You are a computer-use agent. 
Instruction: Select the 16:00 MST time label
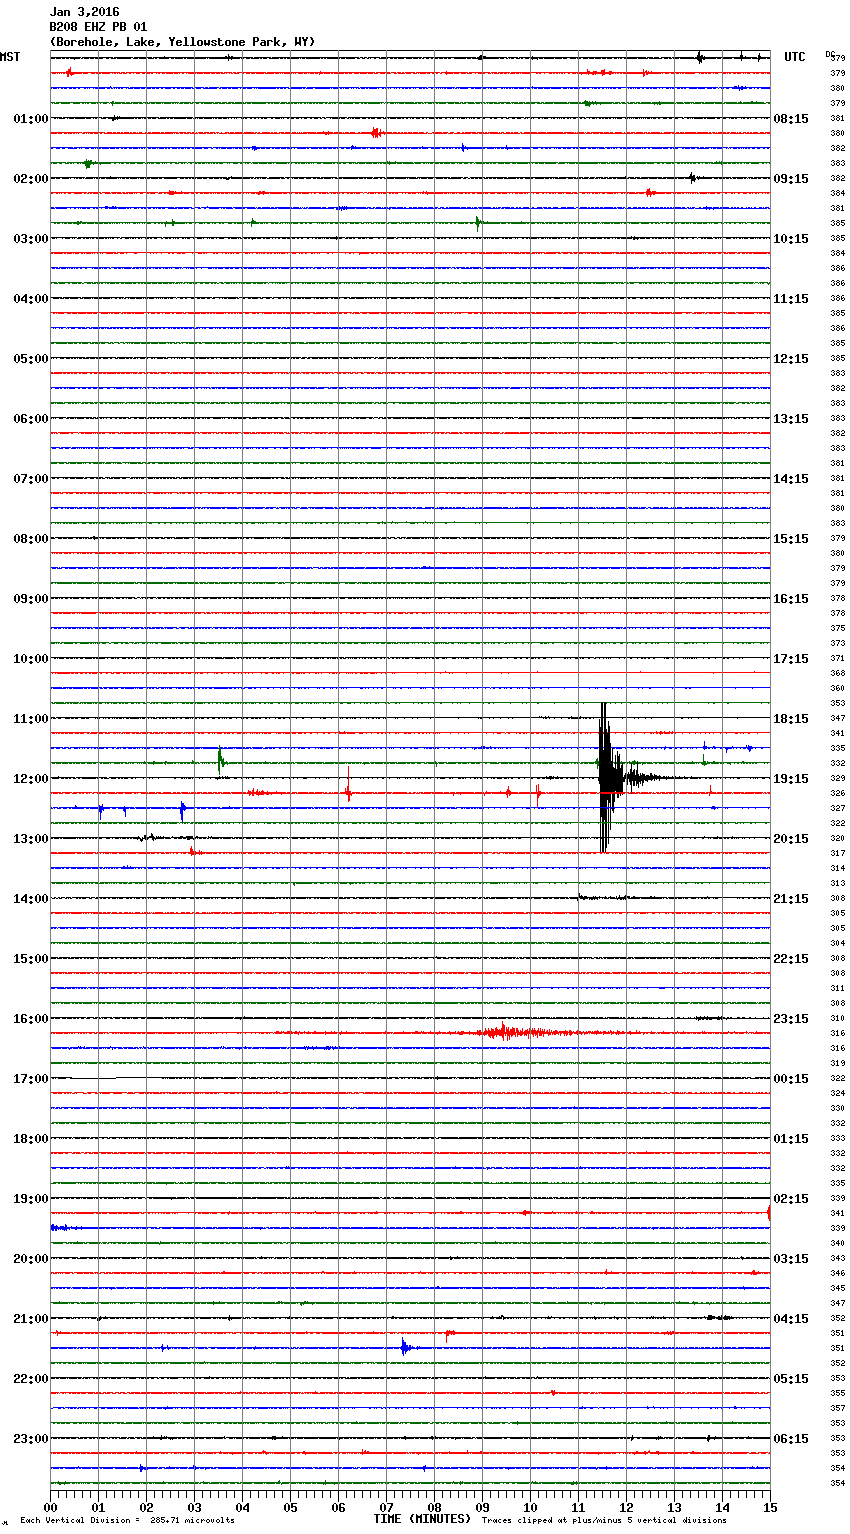30,1019
